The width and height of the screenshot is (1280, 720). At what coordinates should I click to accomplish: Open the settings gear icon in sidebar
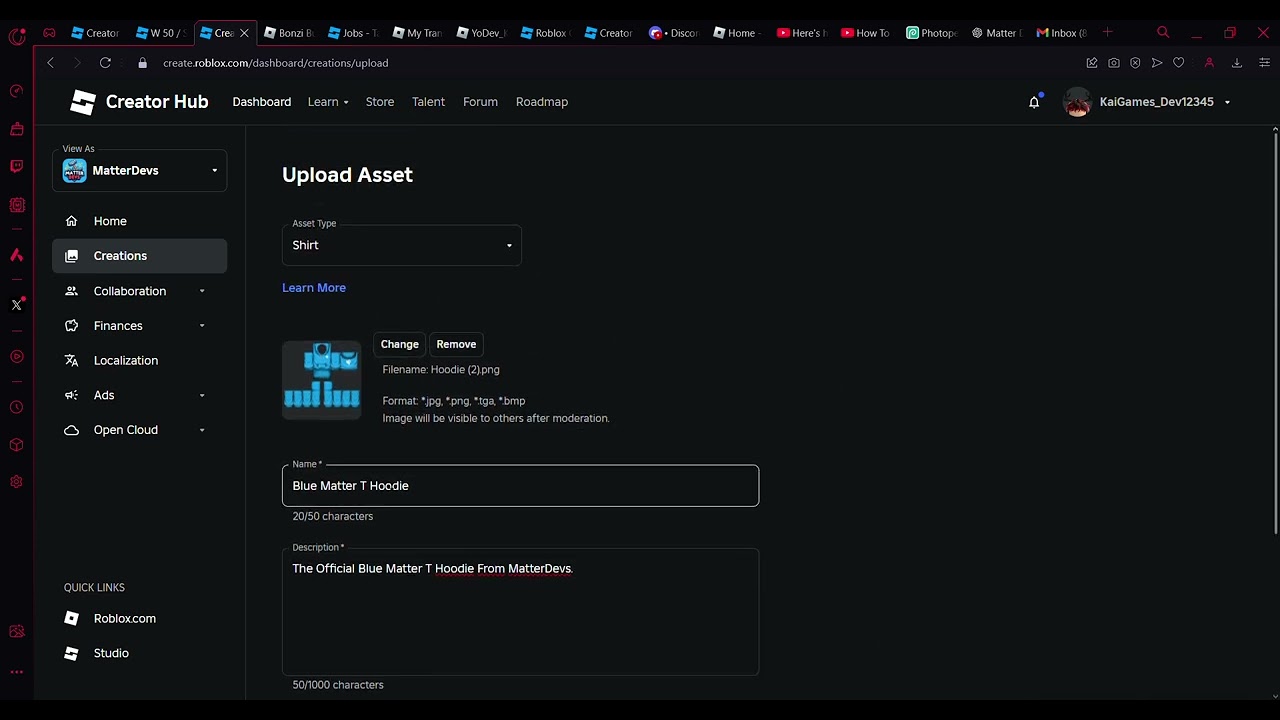(17, 481)
